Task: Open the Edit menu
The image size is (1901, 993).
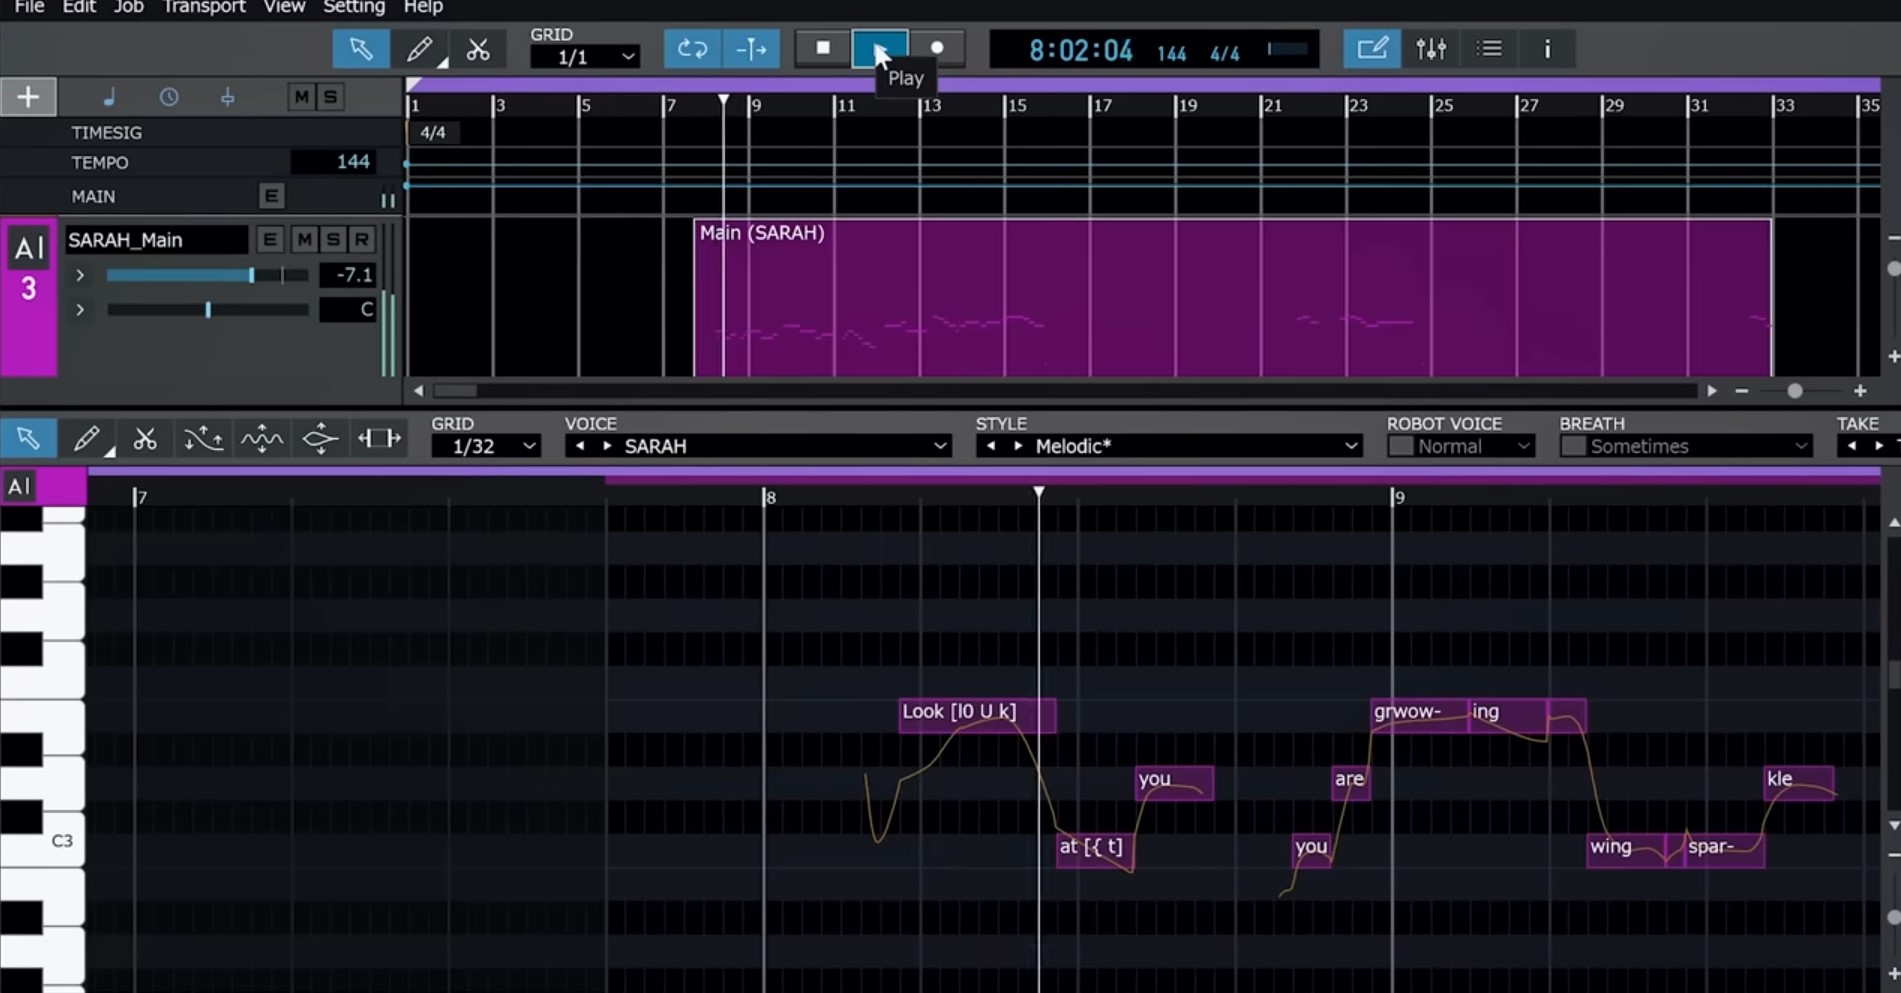Action: point(79,7)
